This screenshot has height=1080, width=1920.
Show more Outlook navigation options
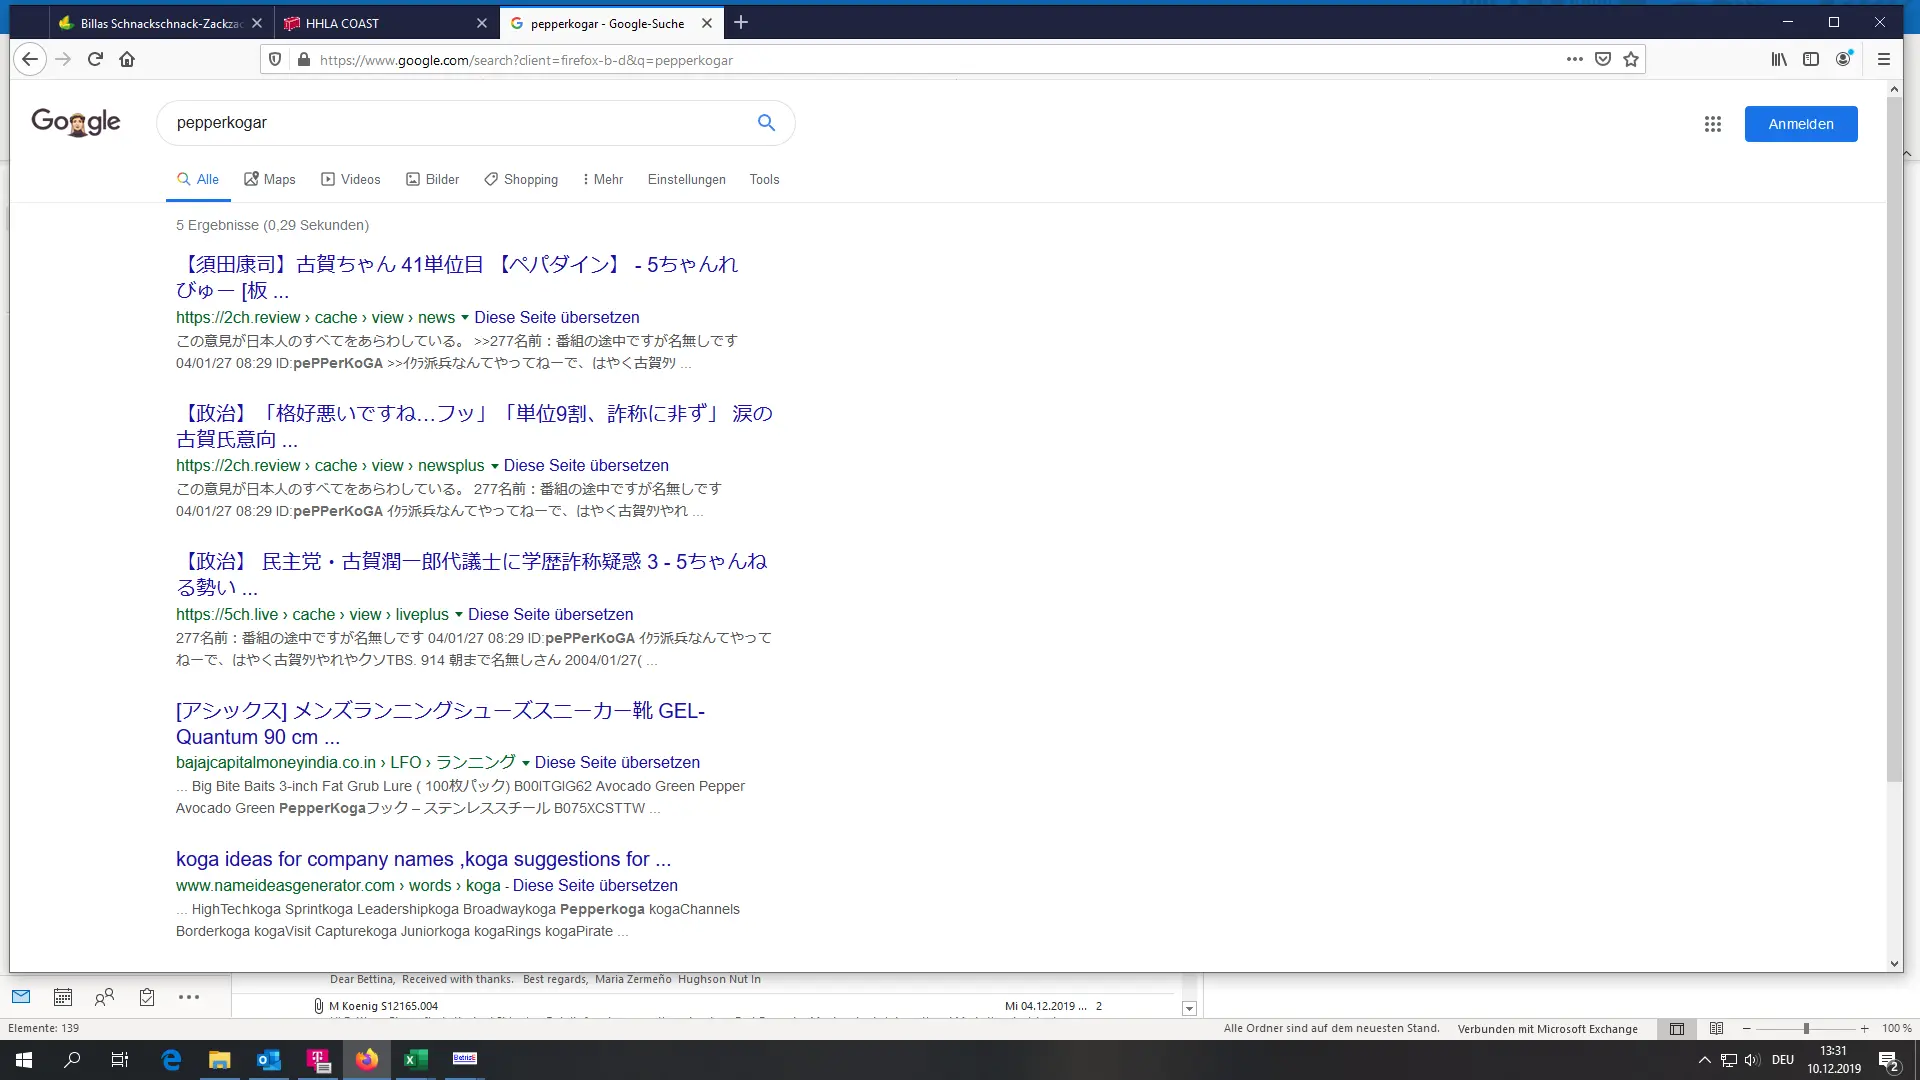[189, 996]
